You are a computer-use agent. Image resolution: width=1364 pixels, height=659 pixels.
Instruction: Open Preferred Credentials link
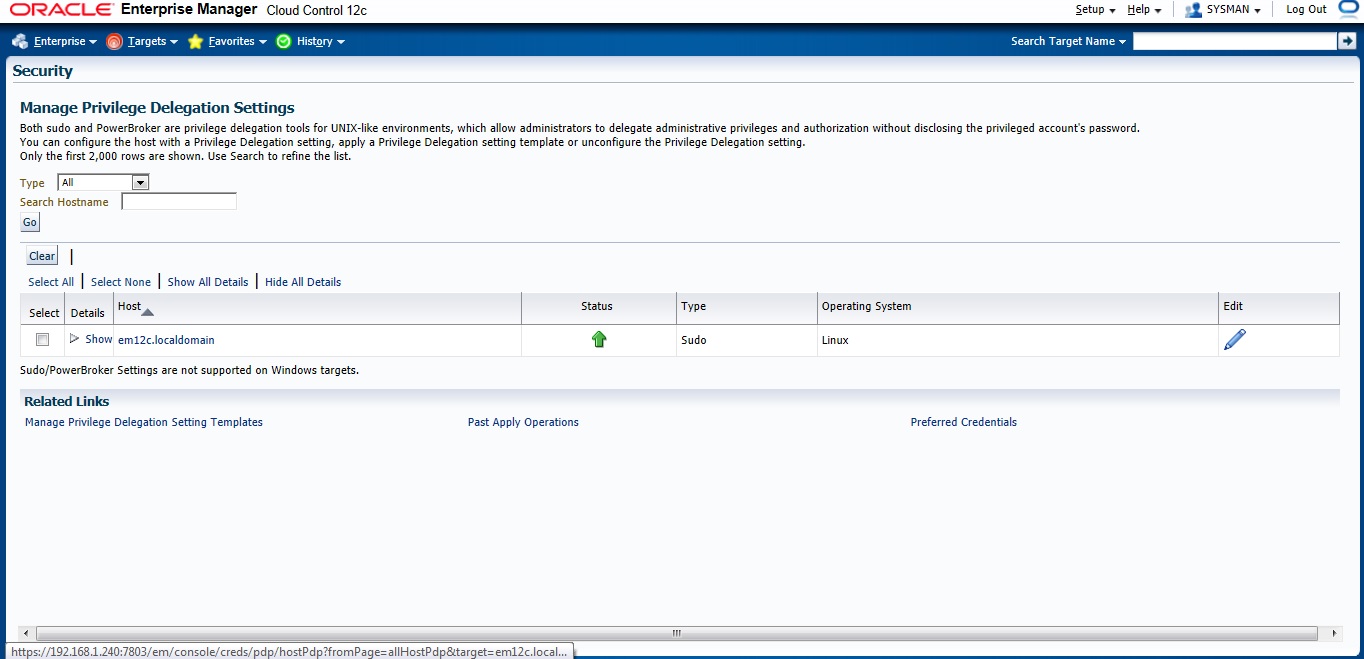pyautogui.click(x=964, y=422)
